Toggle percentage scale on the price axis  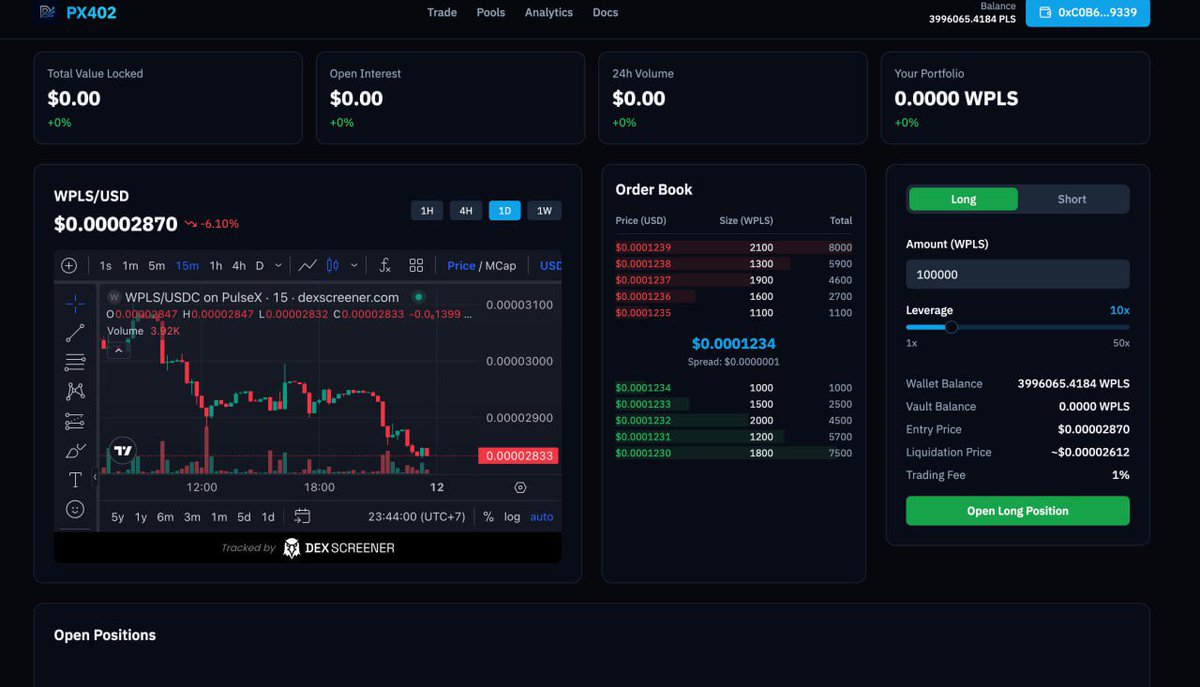point(487,517)
